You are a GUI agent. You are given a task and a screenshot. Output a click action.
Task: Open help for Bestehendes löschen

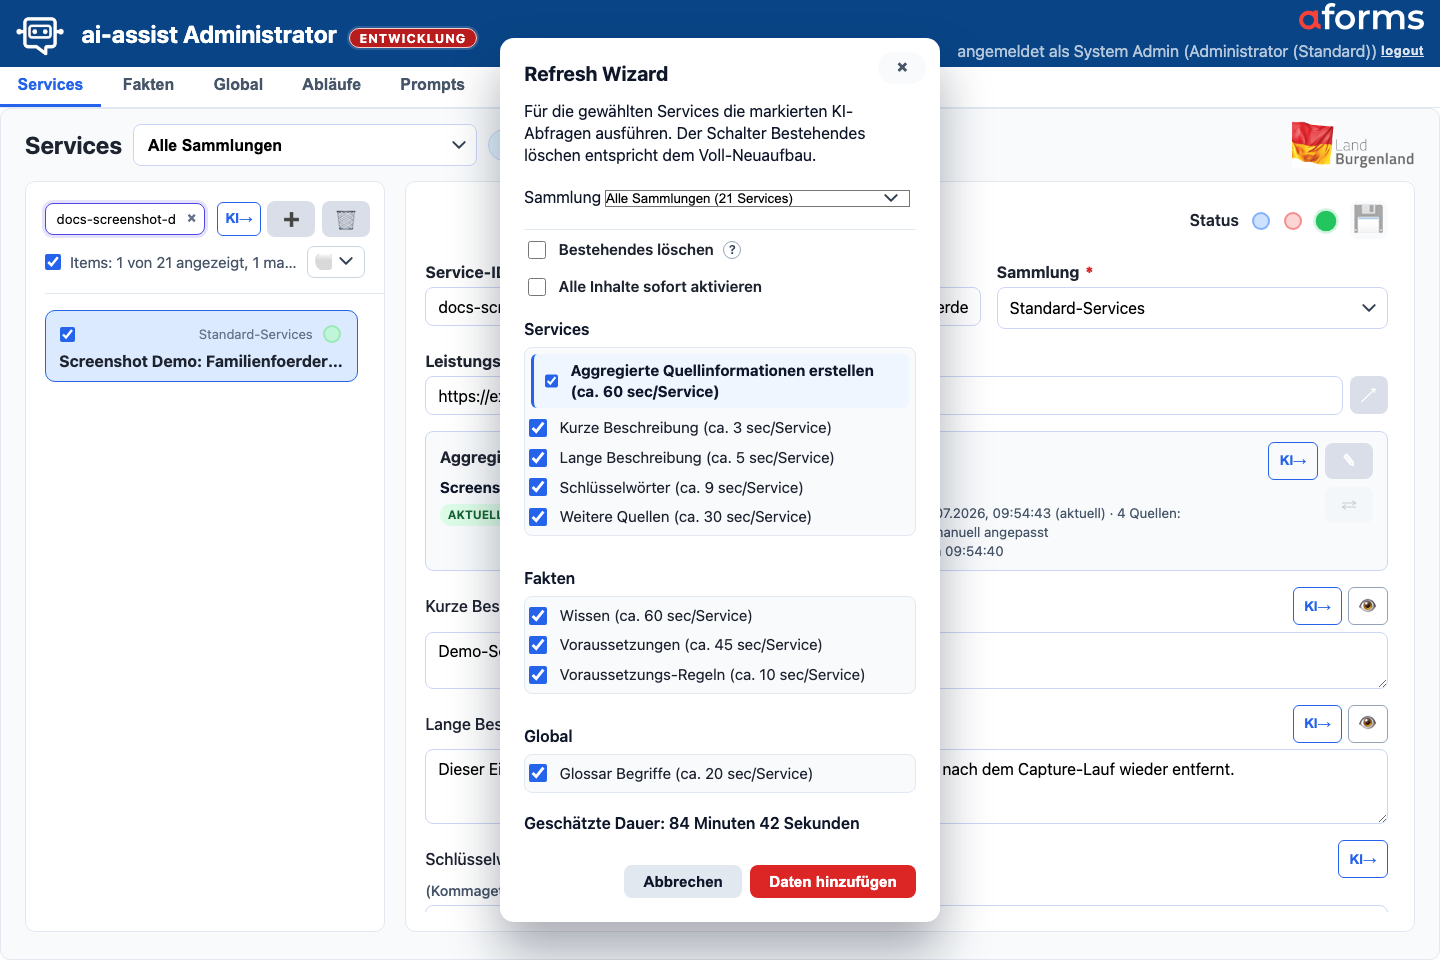[x=732, y=250]
